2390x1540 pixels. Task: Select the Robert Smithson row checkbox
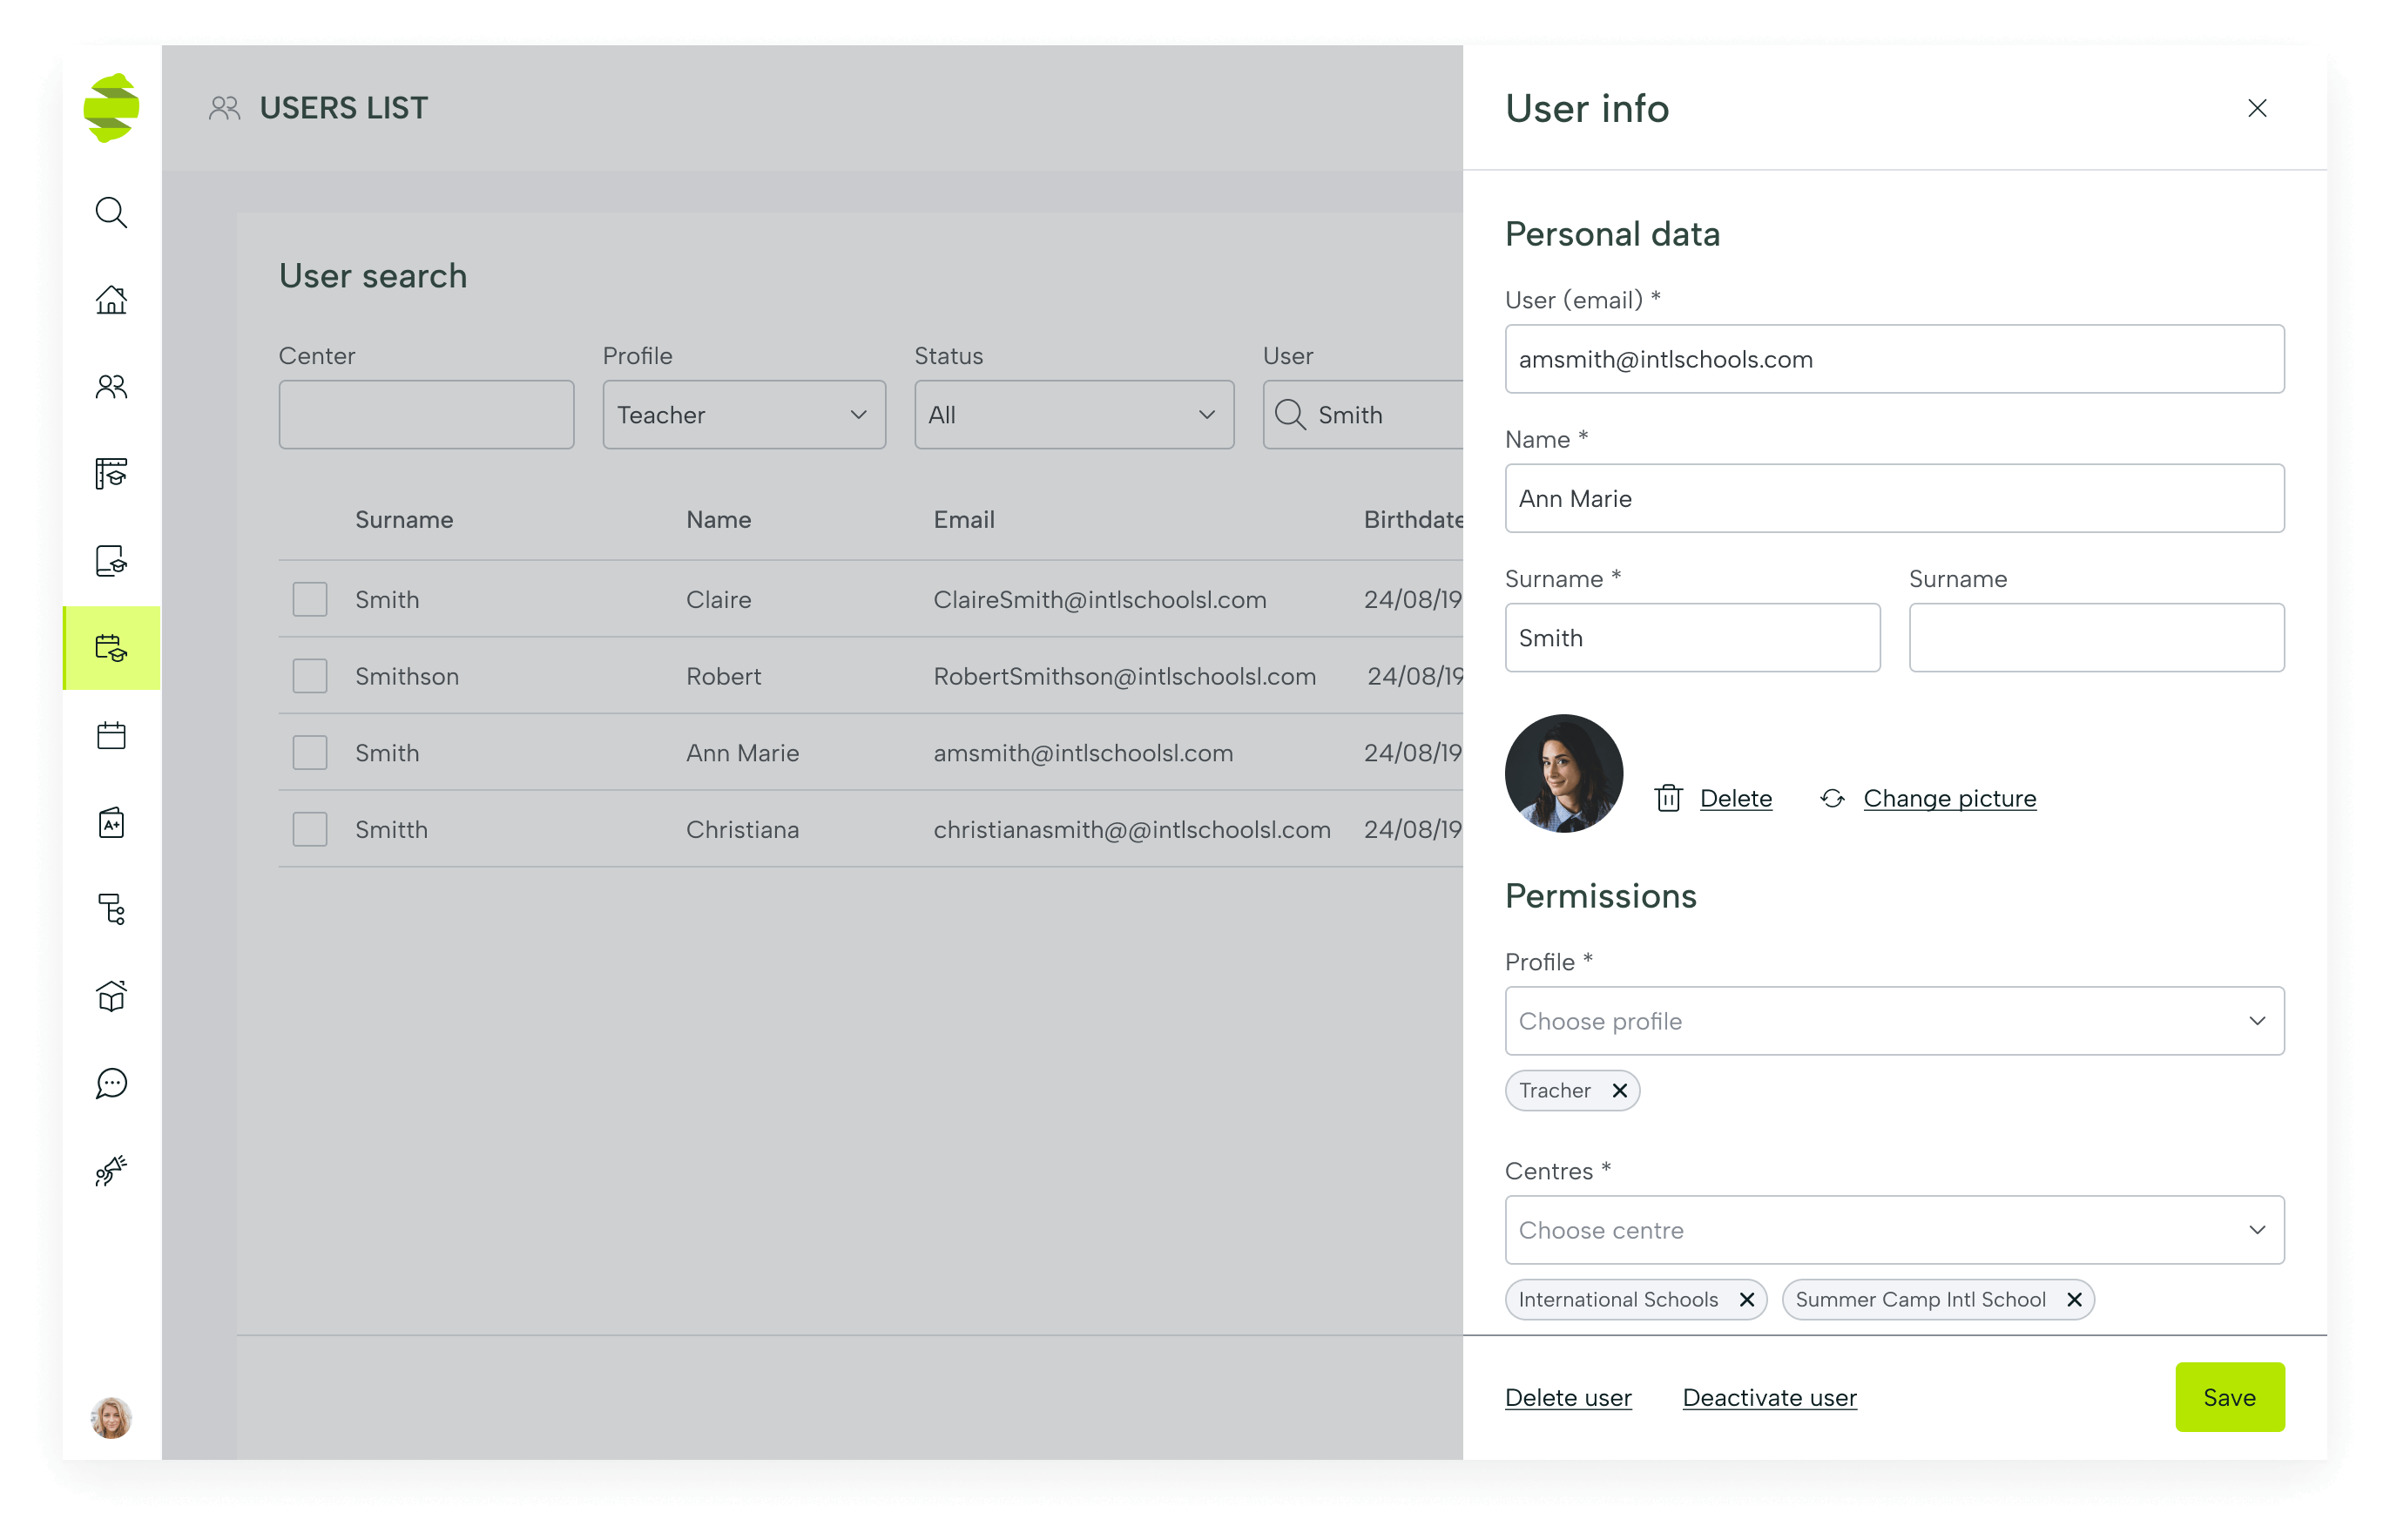(x=310, y=676)
